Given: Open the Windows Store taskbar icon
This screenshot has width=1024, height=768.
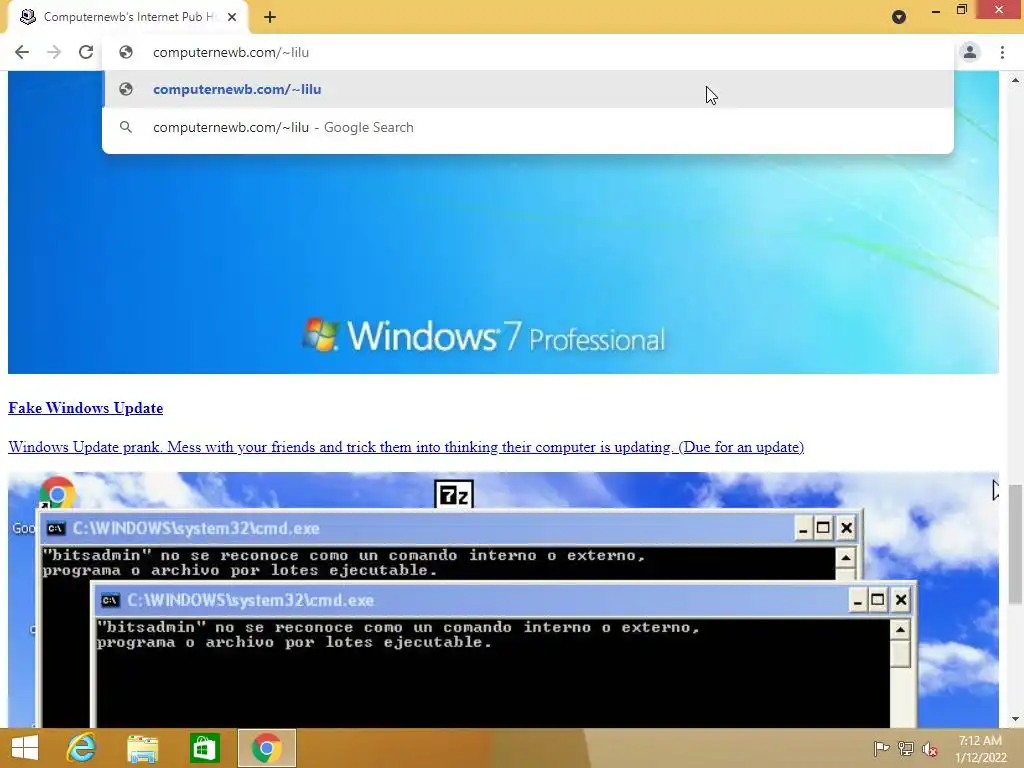Looking at the screenshot, I should (x=204, y=748).
